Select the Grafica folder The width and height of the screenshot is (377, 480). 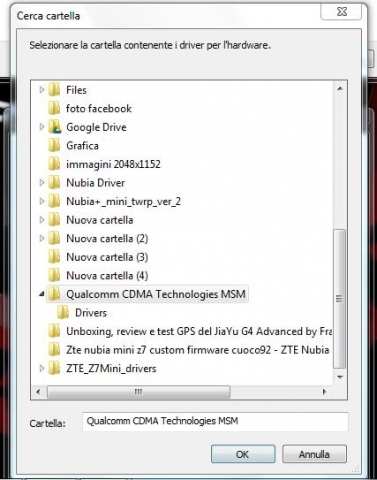tap(82, 146)
